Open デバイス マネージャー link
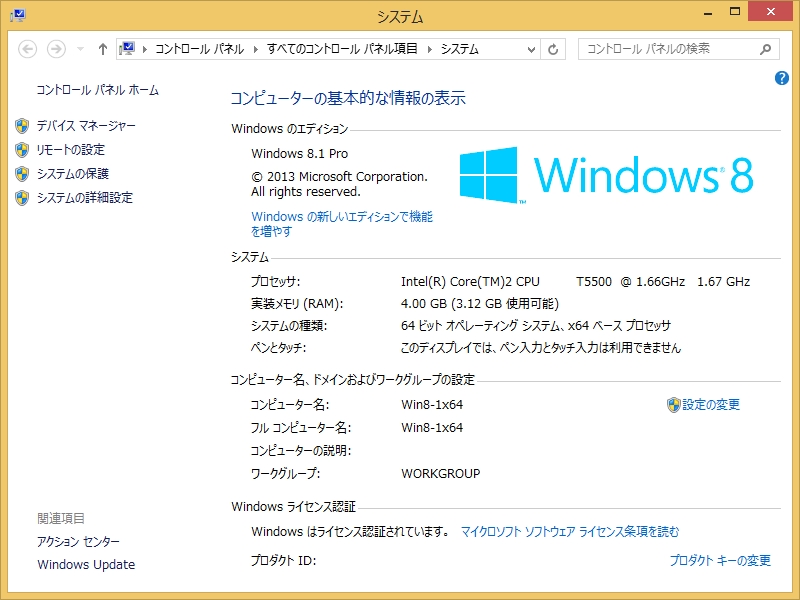 [86, 126]
